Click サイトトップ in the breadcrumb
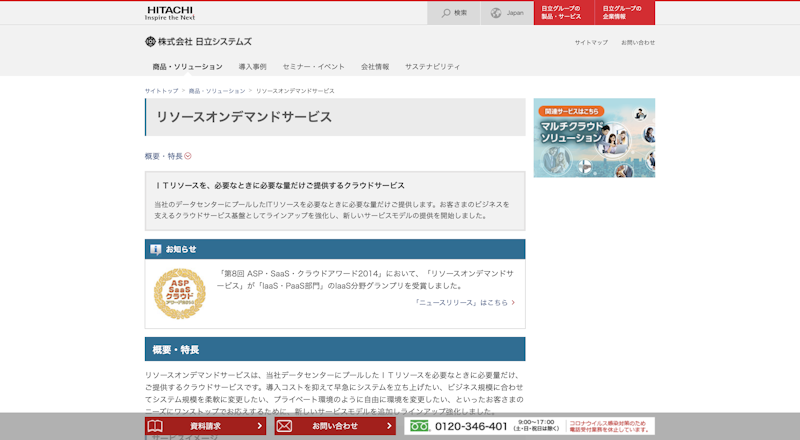800x440 pixels. click(162, 91)
